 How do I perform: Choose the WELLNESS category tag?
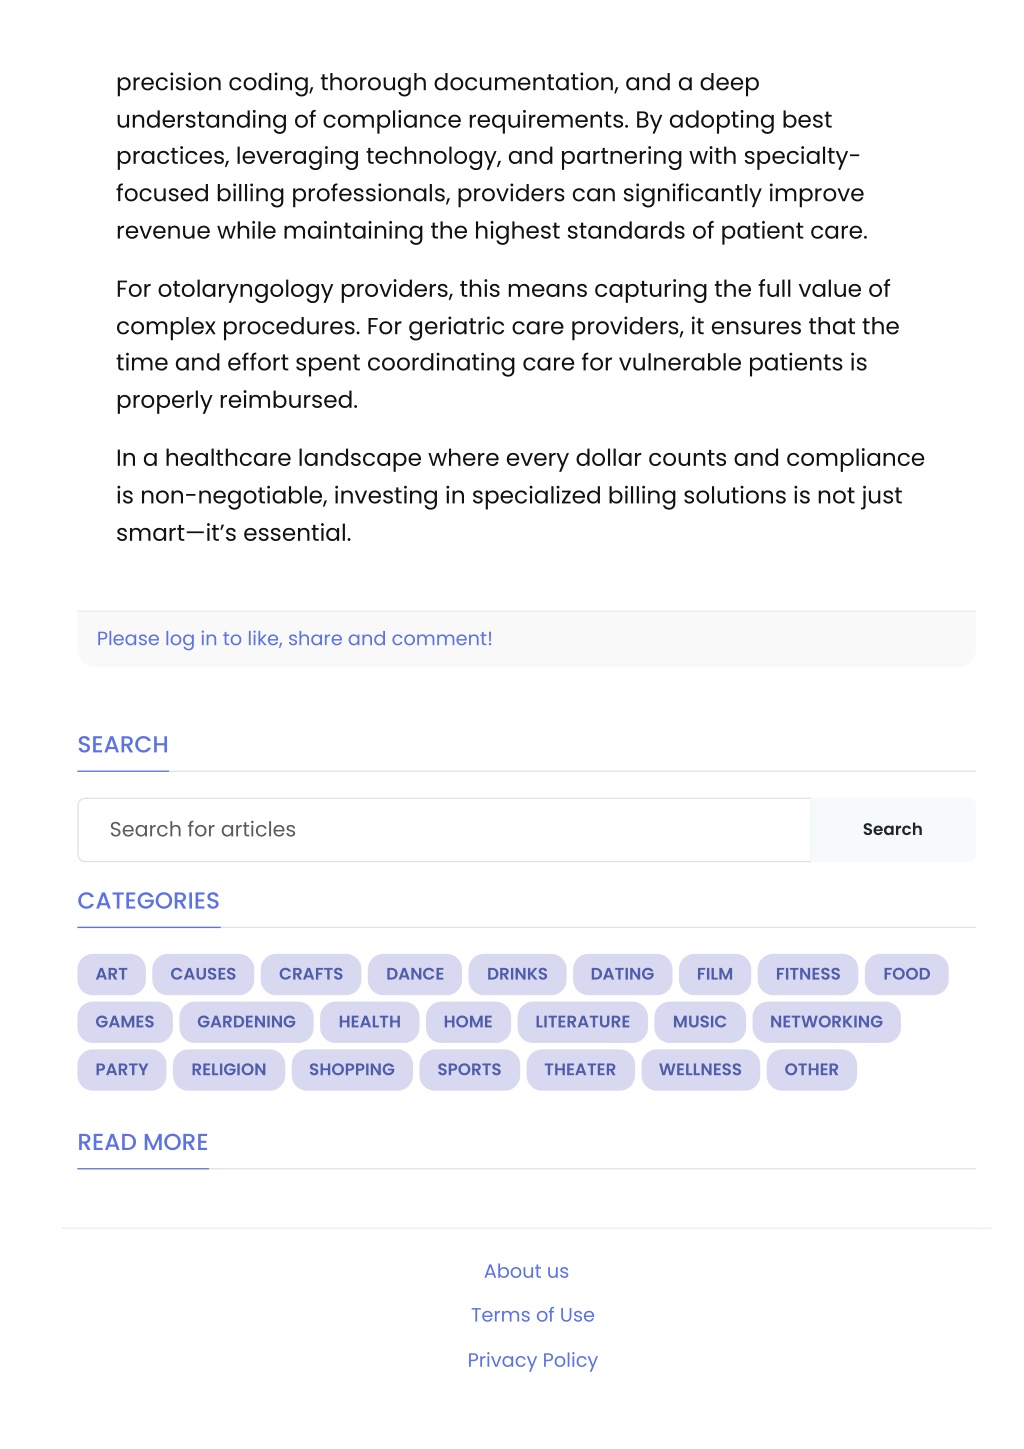pos(700,1070)
